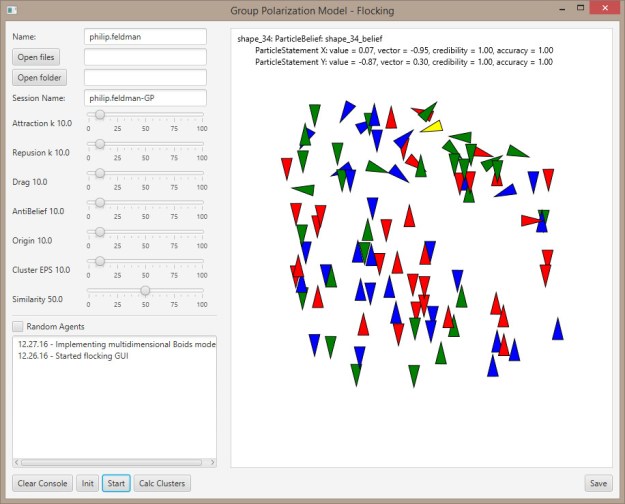Click the Calc Clusters button
This screenshot has width=625, height=504.
pos(161,483)
